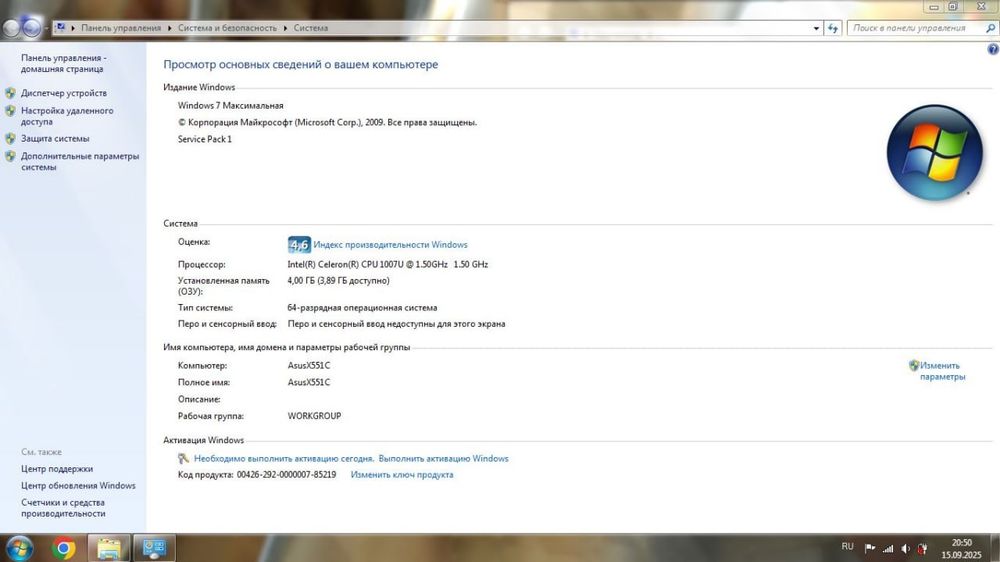This screenshot has height=562, width=1000.
Task: Click 'Service Pack 1' text
Action: pyautogui.click(x=205, y=139)
